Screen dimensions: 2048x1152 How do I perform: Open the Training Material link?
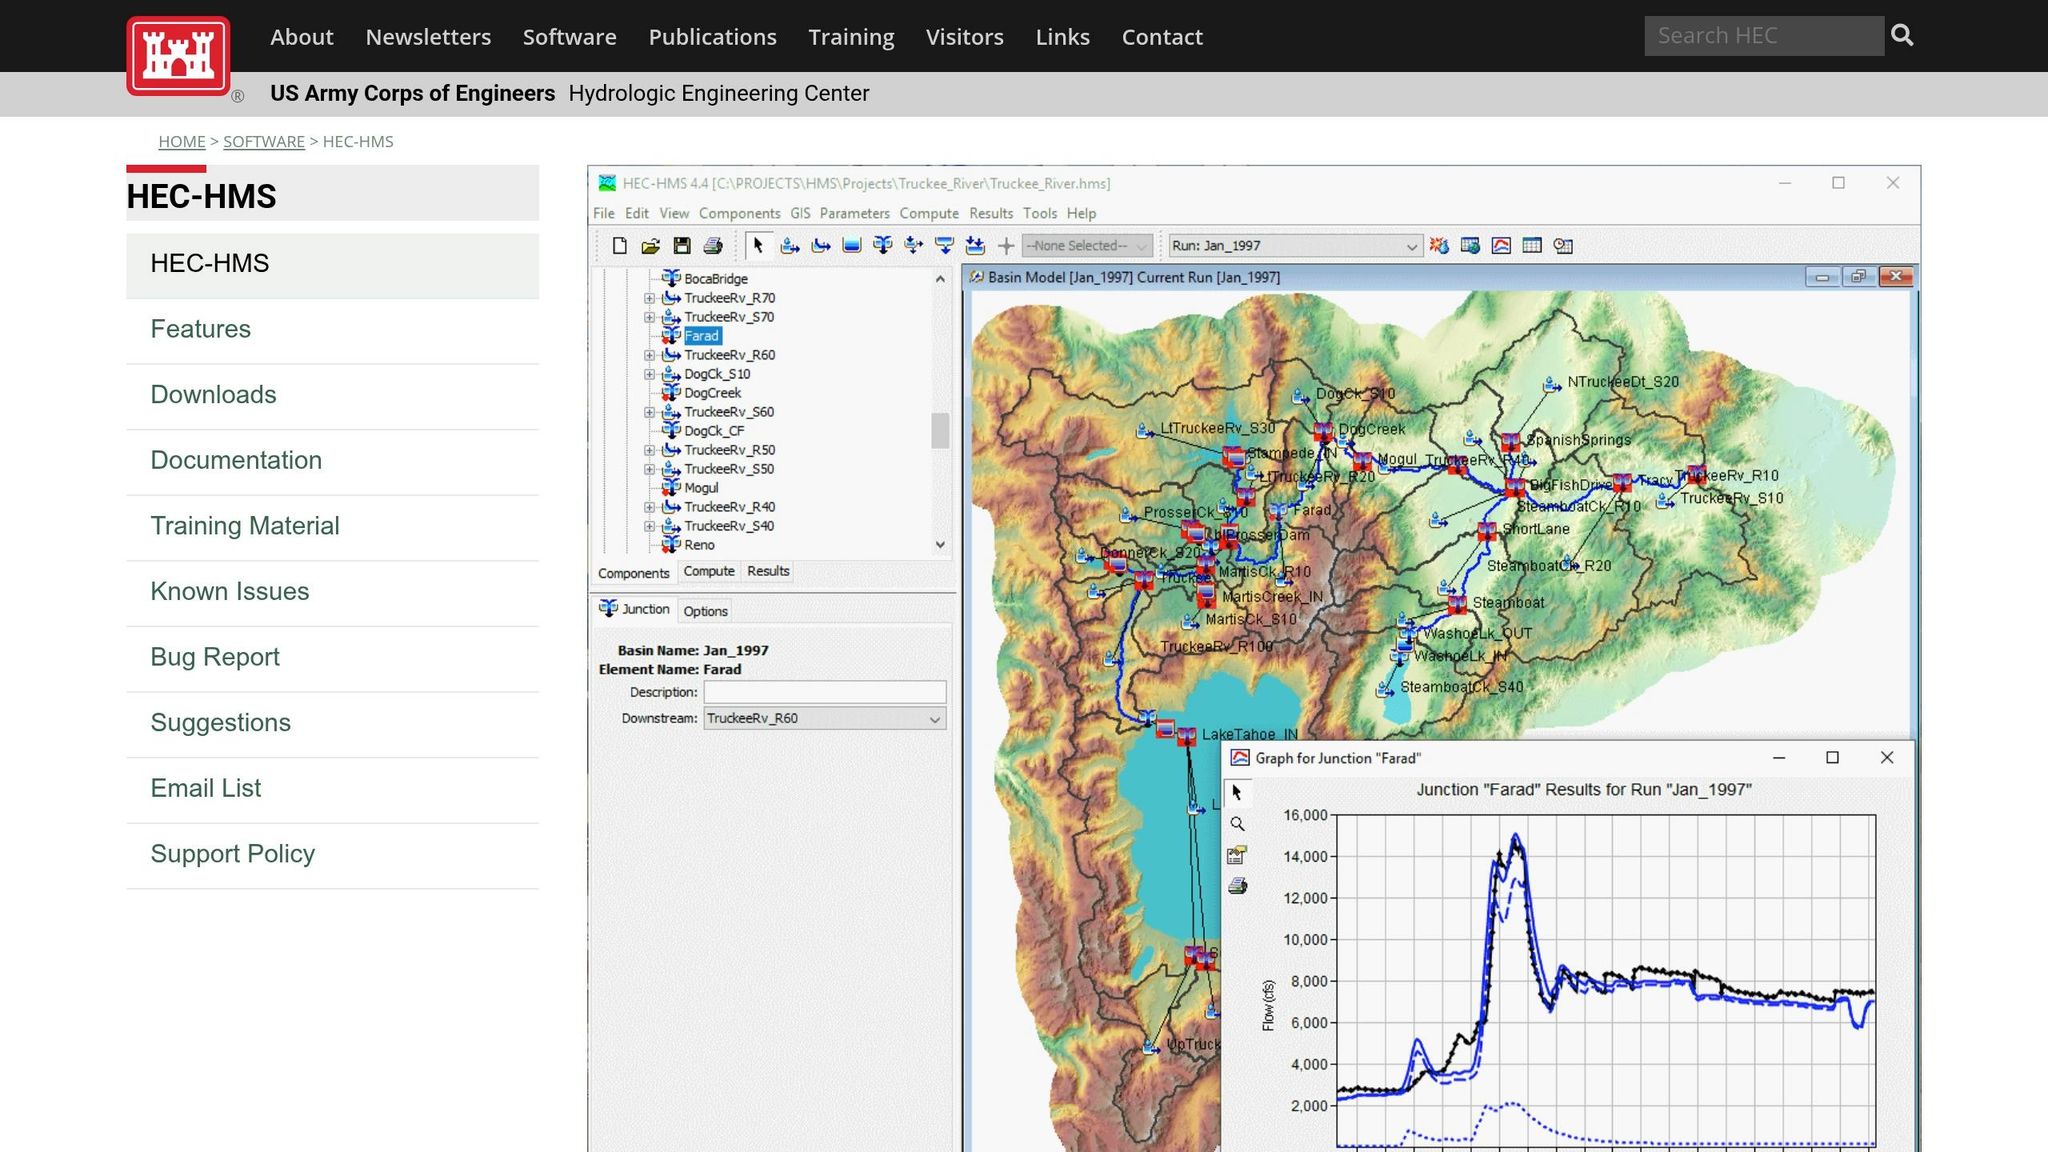pyautogui.click(x=245, y=526)
